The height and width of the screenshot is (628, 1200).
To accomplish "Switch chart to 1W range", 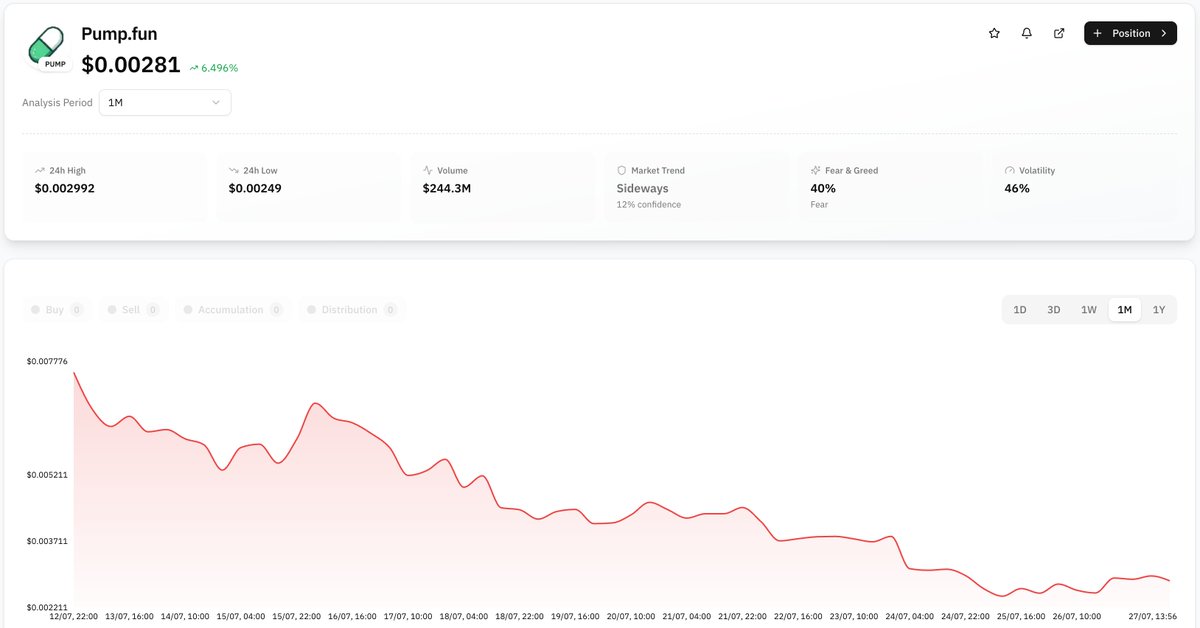I will tap(1089, 310).
